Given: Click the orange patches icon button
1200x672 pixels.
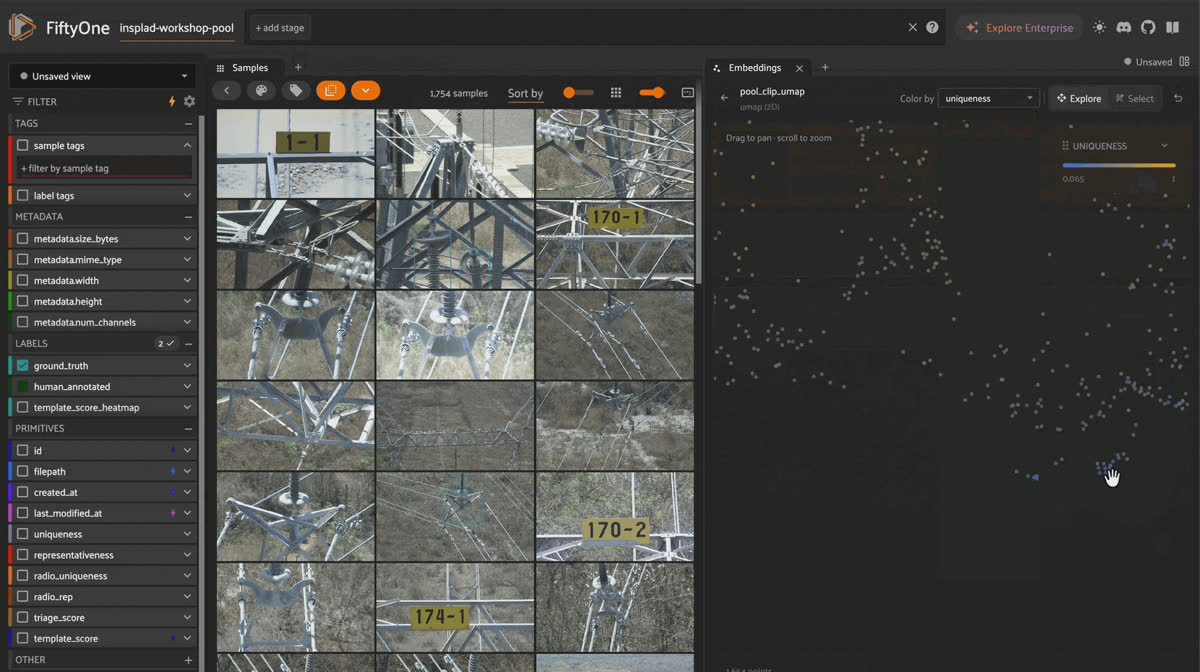Looking at the screenshot, I should pyautogui.click(x=330, y=91).
